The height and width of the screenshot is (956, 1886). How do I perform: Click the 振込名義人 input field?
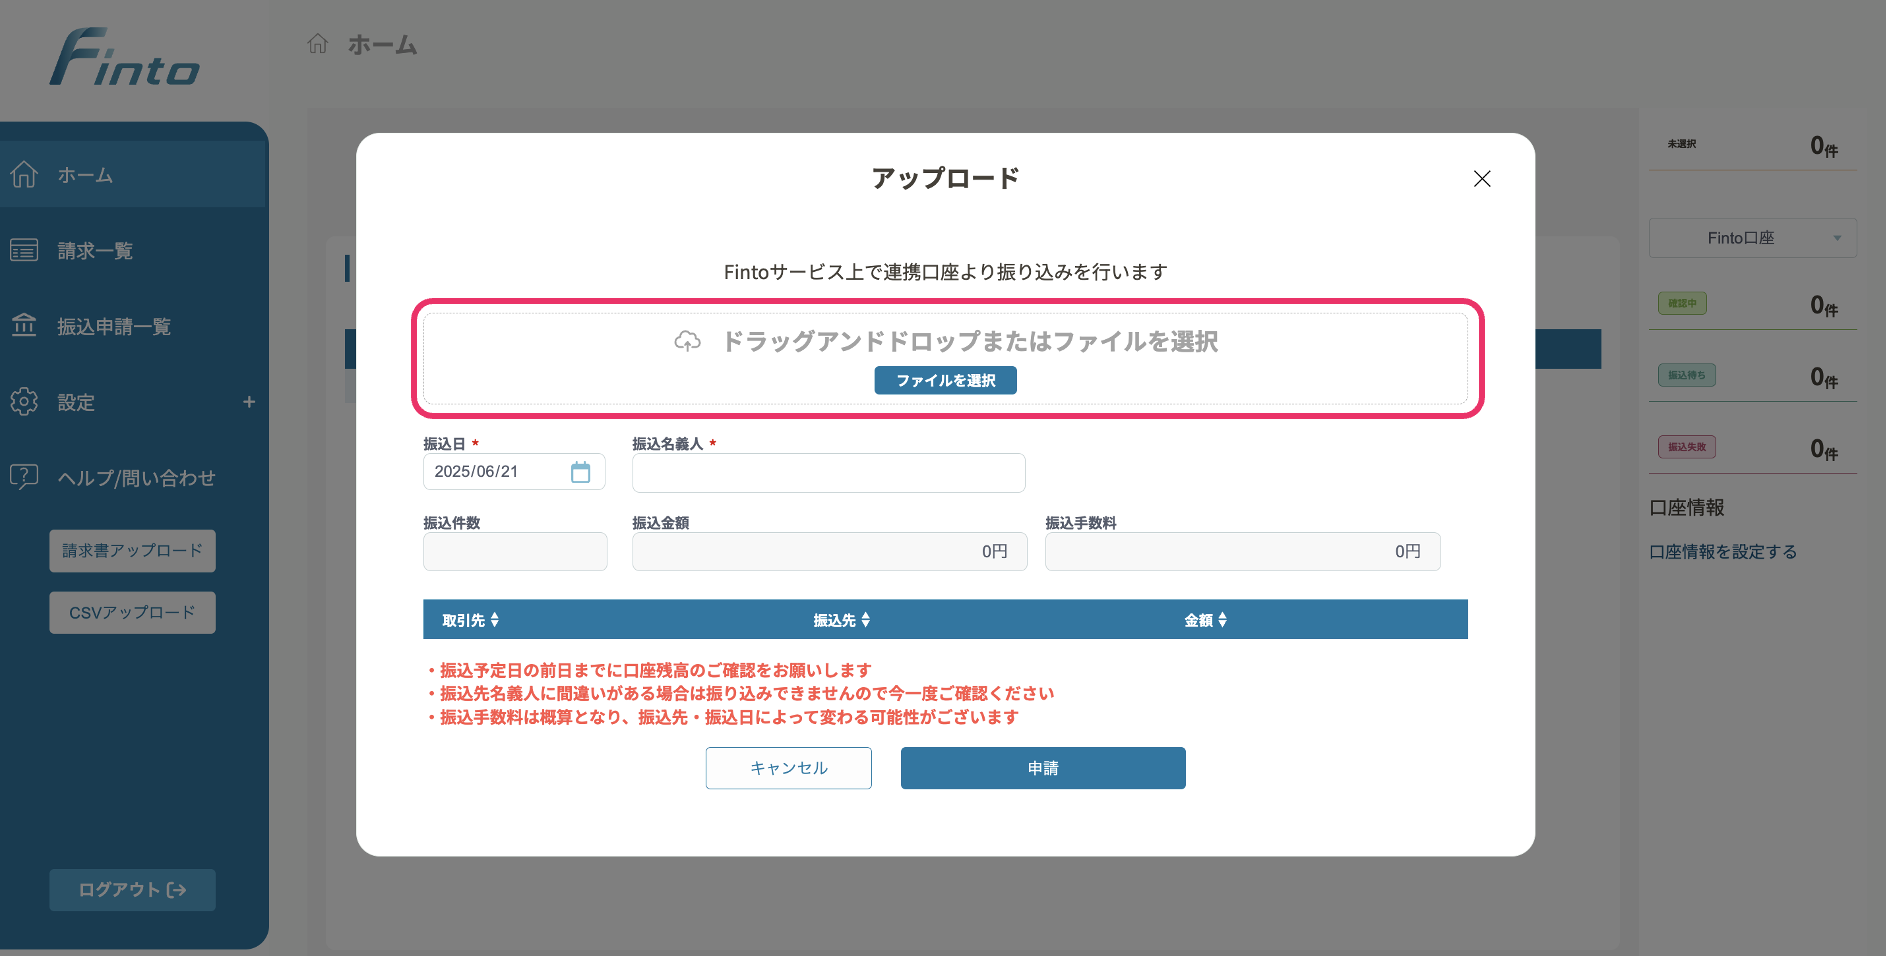tap(828, 473)
